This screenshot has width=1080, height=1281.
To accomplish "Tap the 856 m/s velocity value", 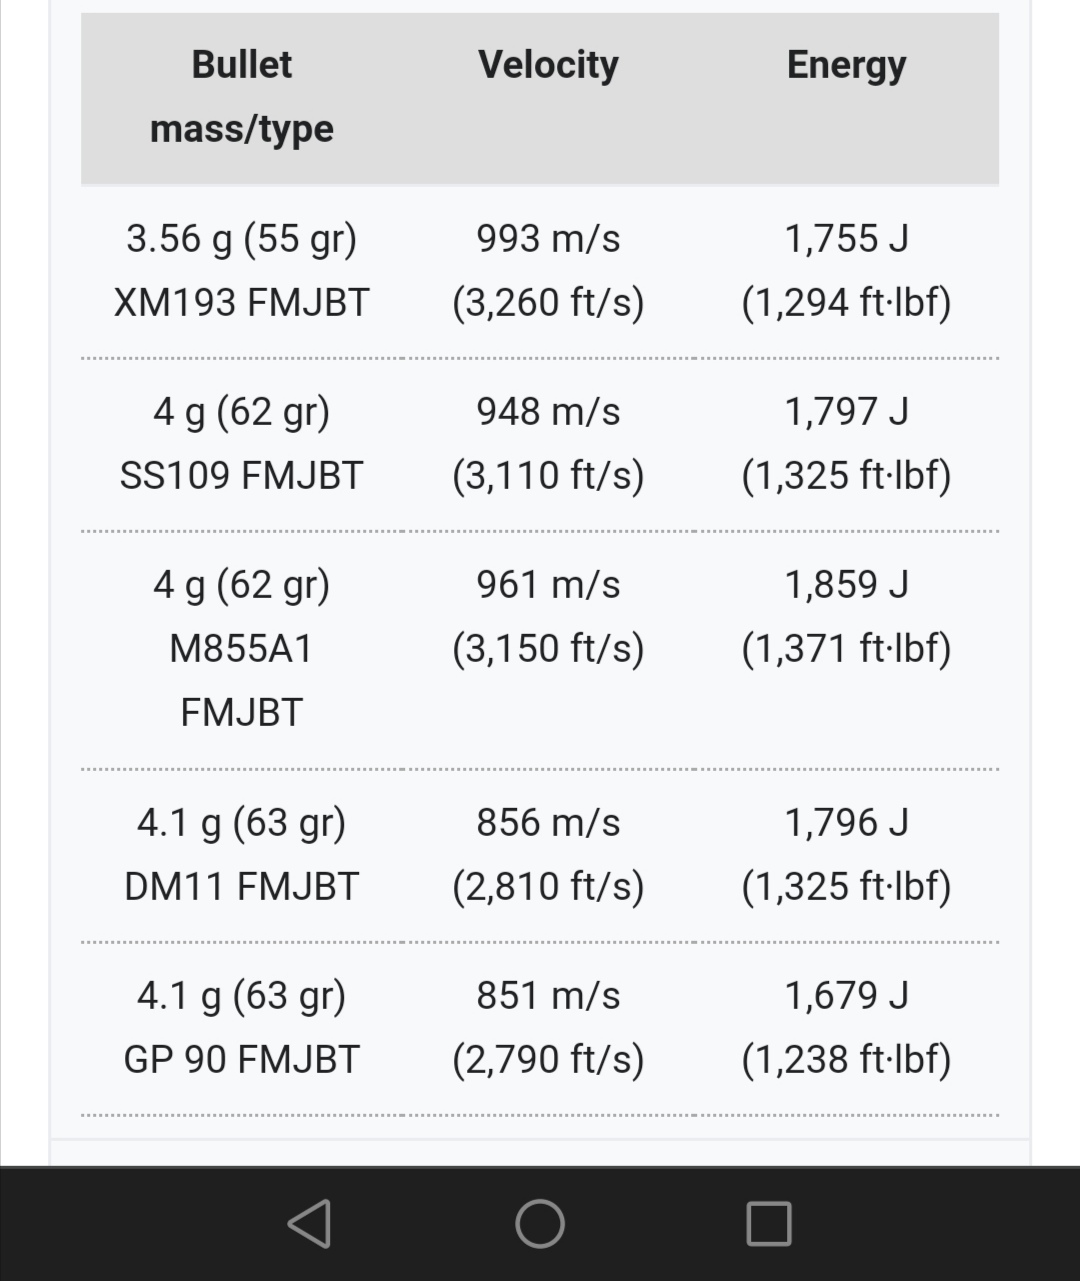I will (548, 823).
